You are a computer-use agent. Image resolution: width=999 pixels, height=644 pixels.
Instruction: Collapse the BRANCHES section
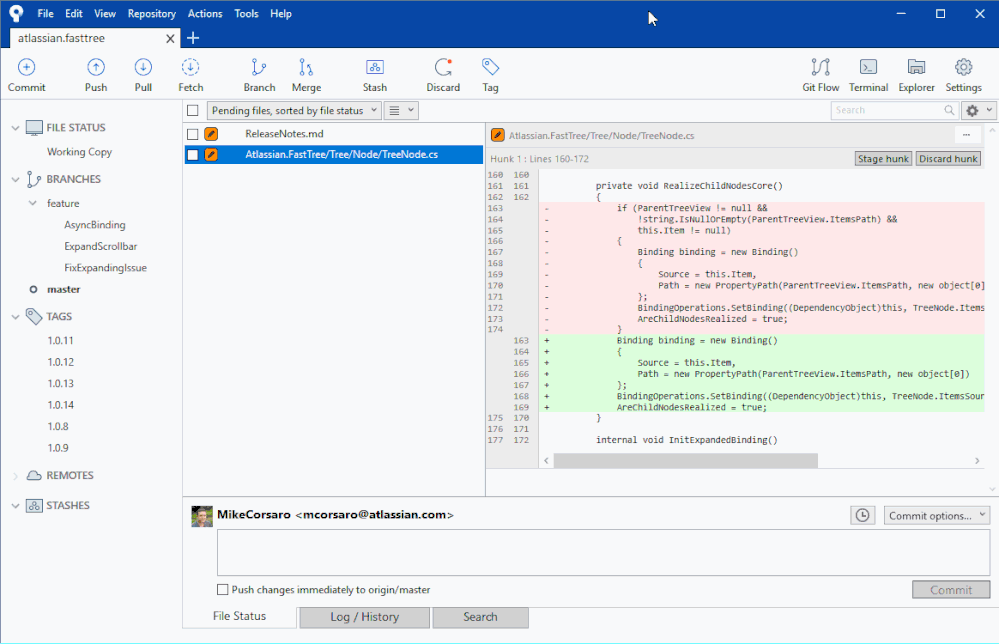(15, 180)
